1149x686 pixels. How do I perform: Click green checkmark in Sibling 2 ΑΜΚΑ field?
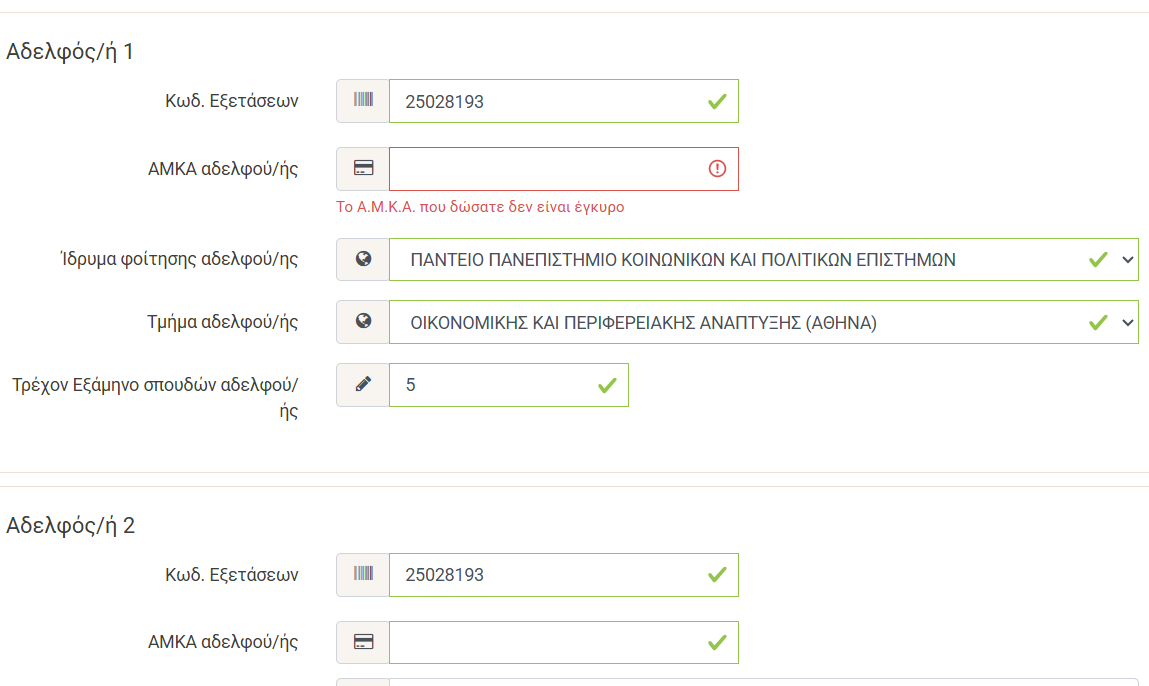pos(717,642)
